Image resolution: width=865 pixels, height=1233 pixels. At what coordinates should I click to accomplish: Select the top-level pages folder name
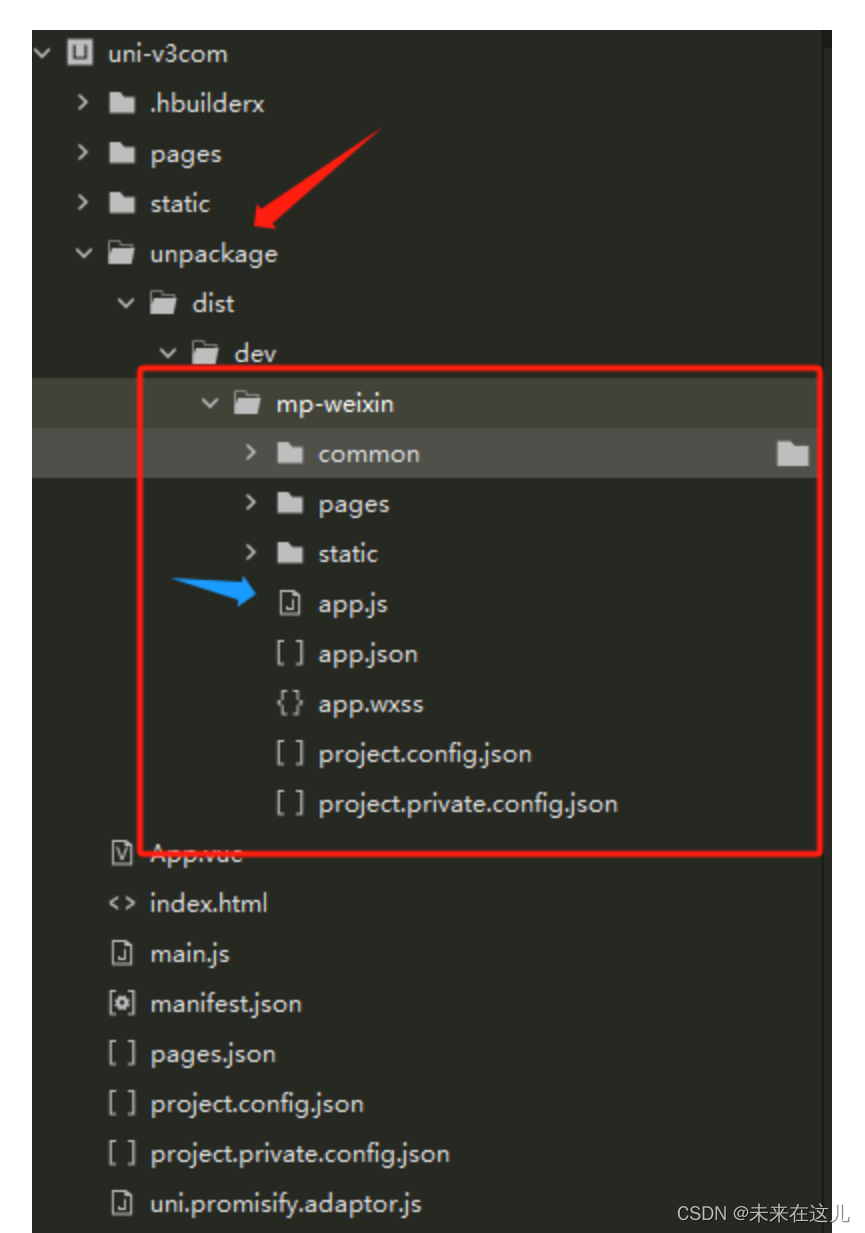tap(186, 155)
